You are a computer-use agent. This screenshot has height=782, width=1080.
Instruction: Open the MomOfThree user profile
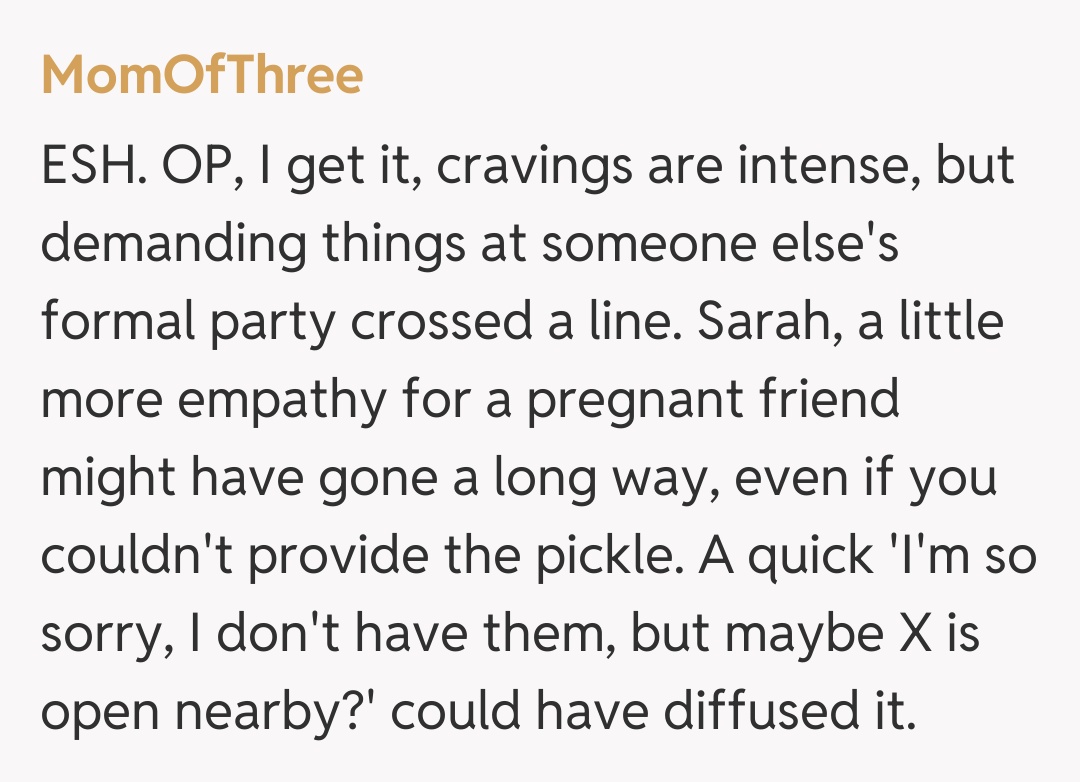tap(202, 75)
